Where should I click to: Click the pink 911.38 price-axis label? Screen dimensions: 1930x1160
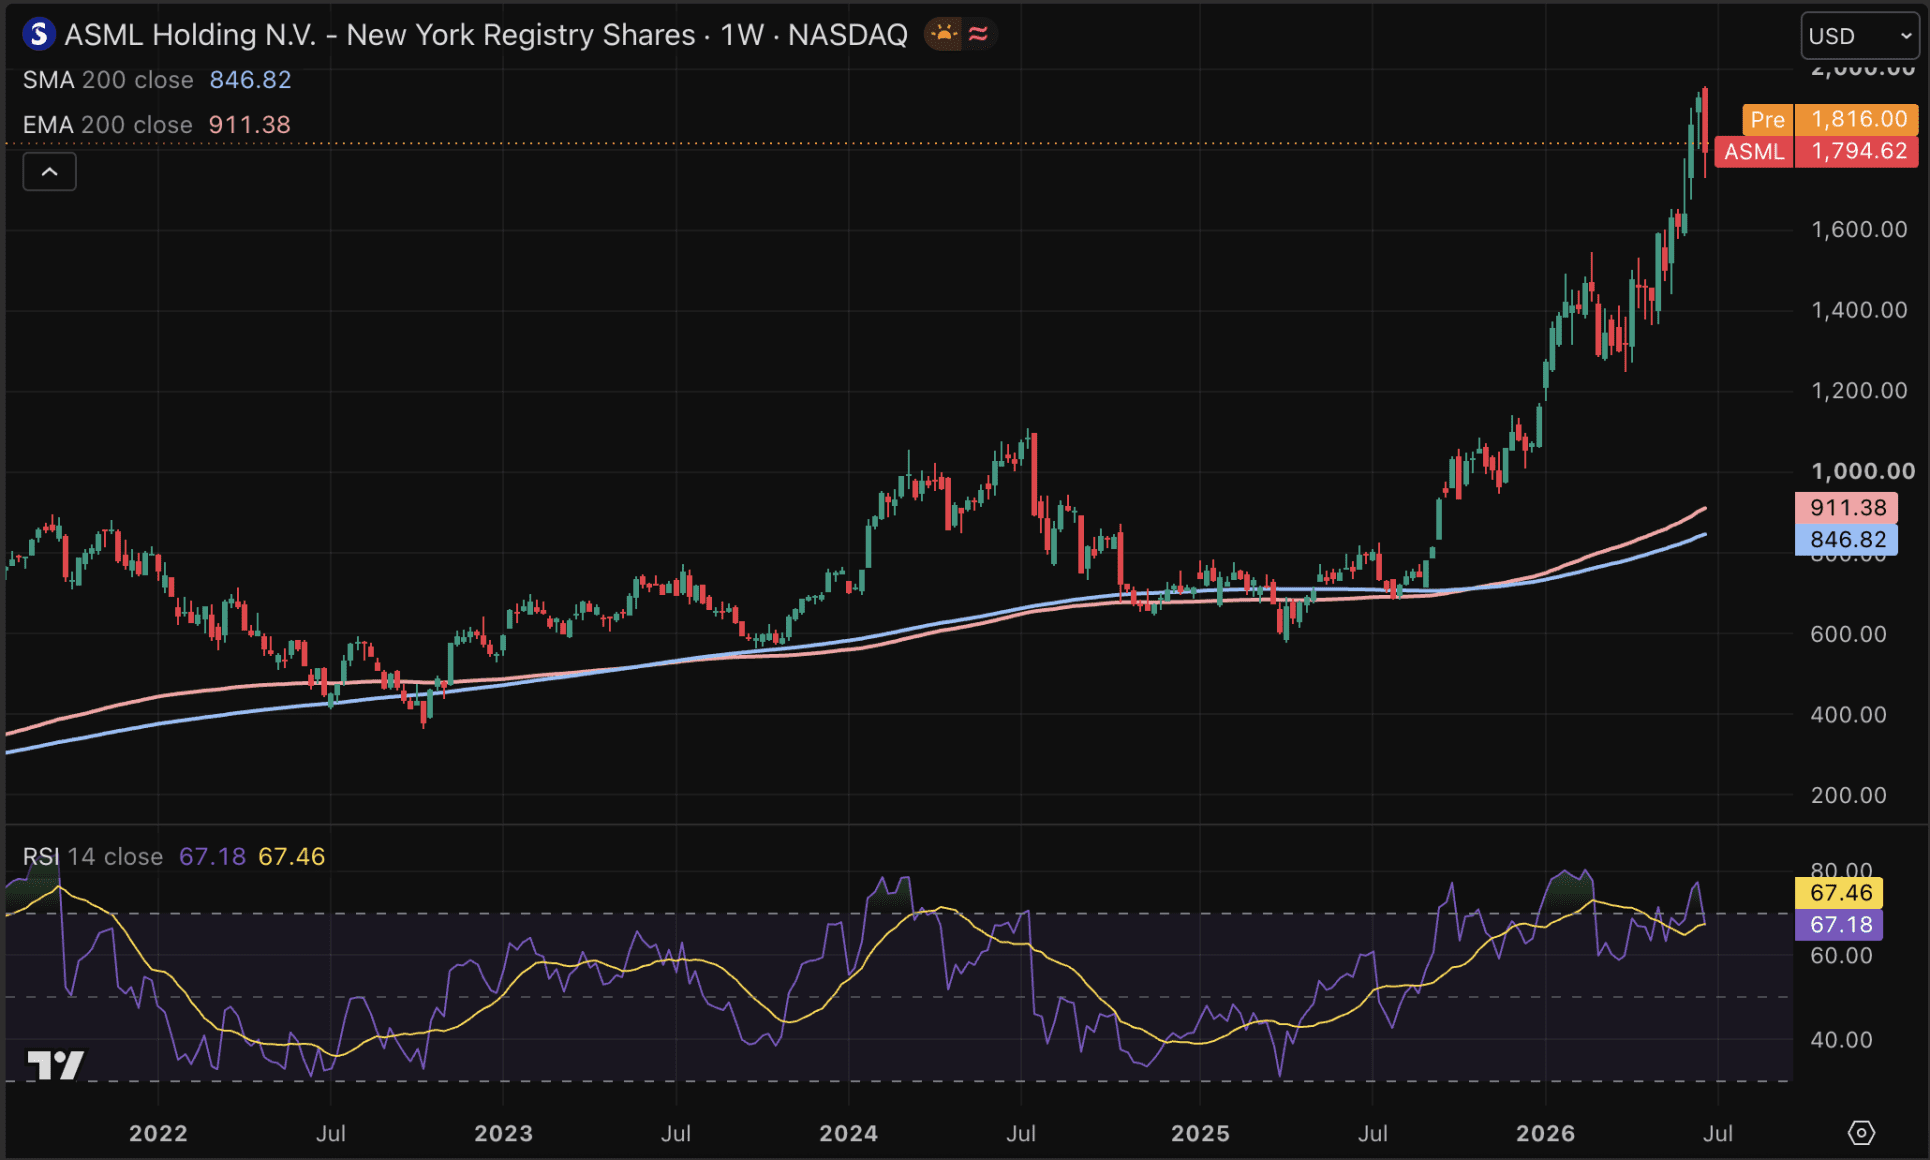1847,508
